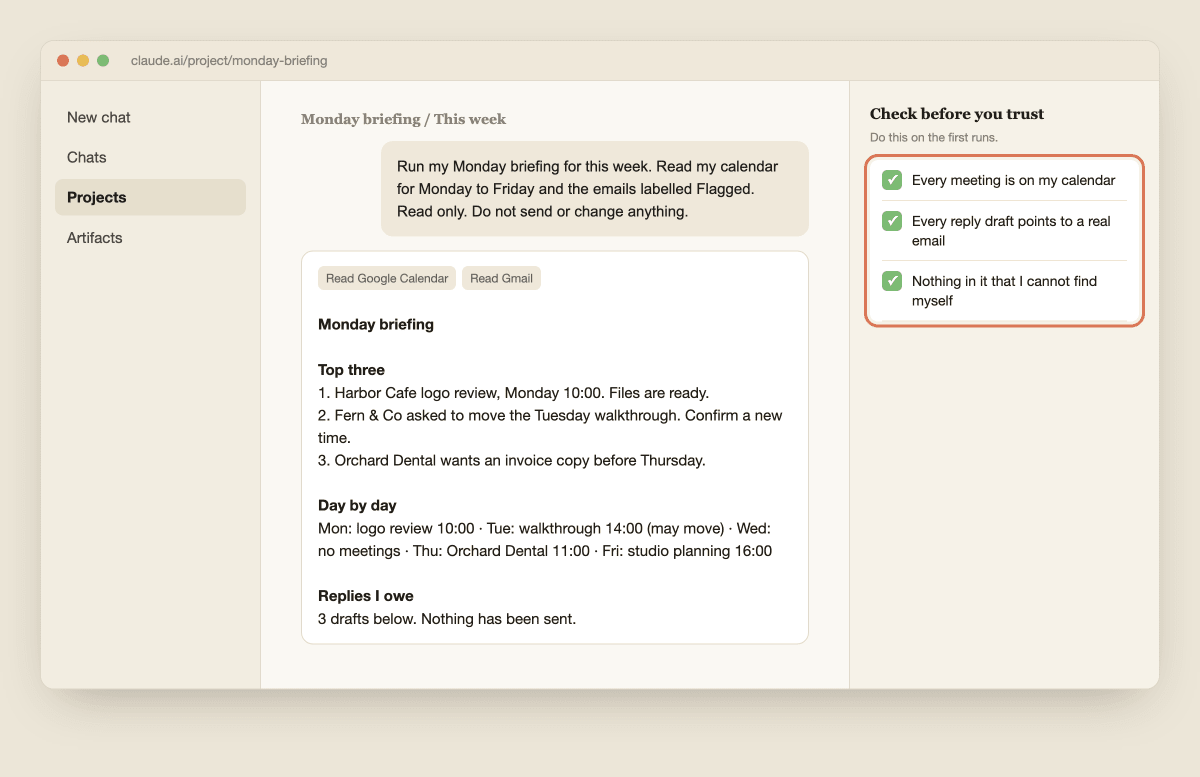
Task: Click the red close window button
Action: tap(63, 61)
